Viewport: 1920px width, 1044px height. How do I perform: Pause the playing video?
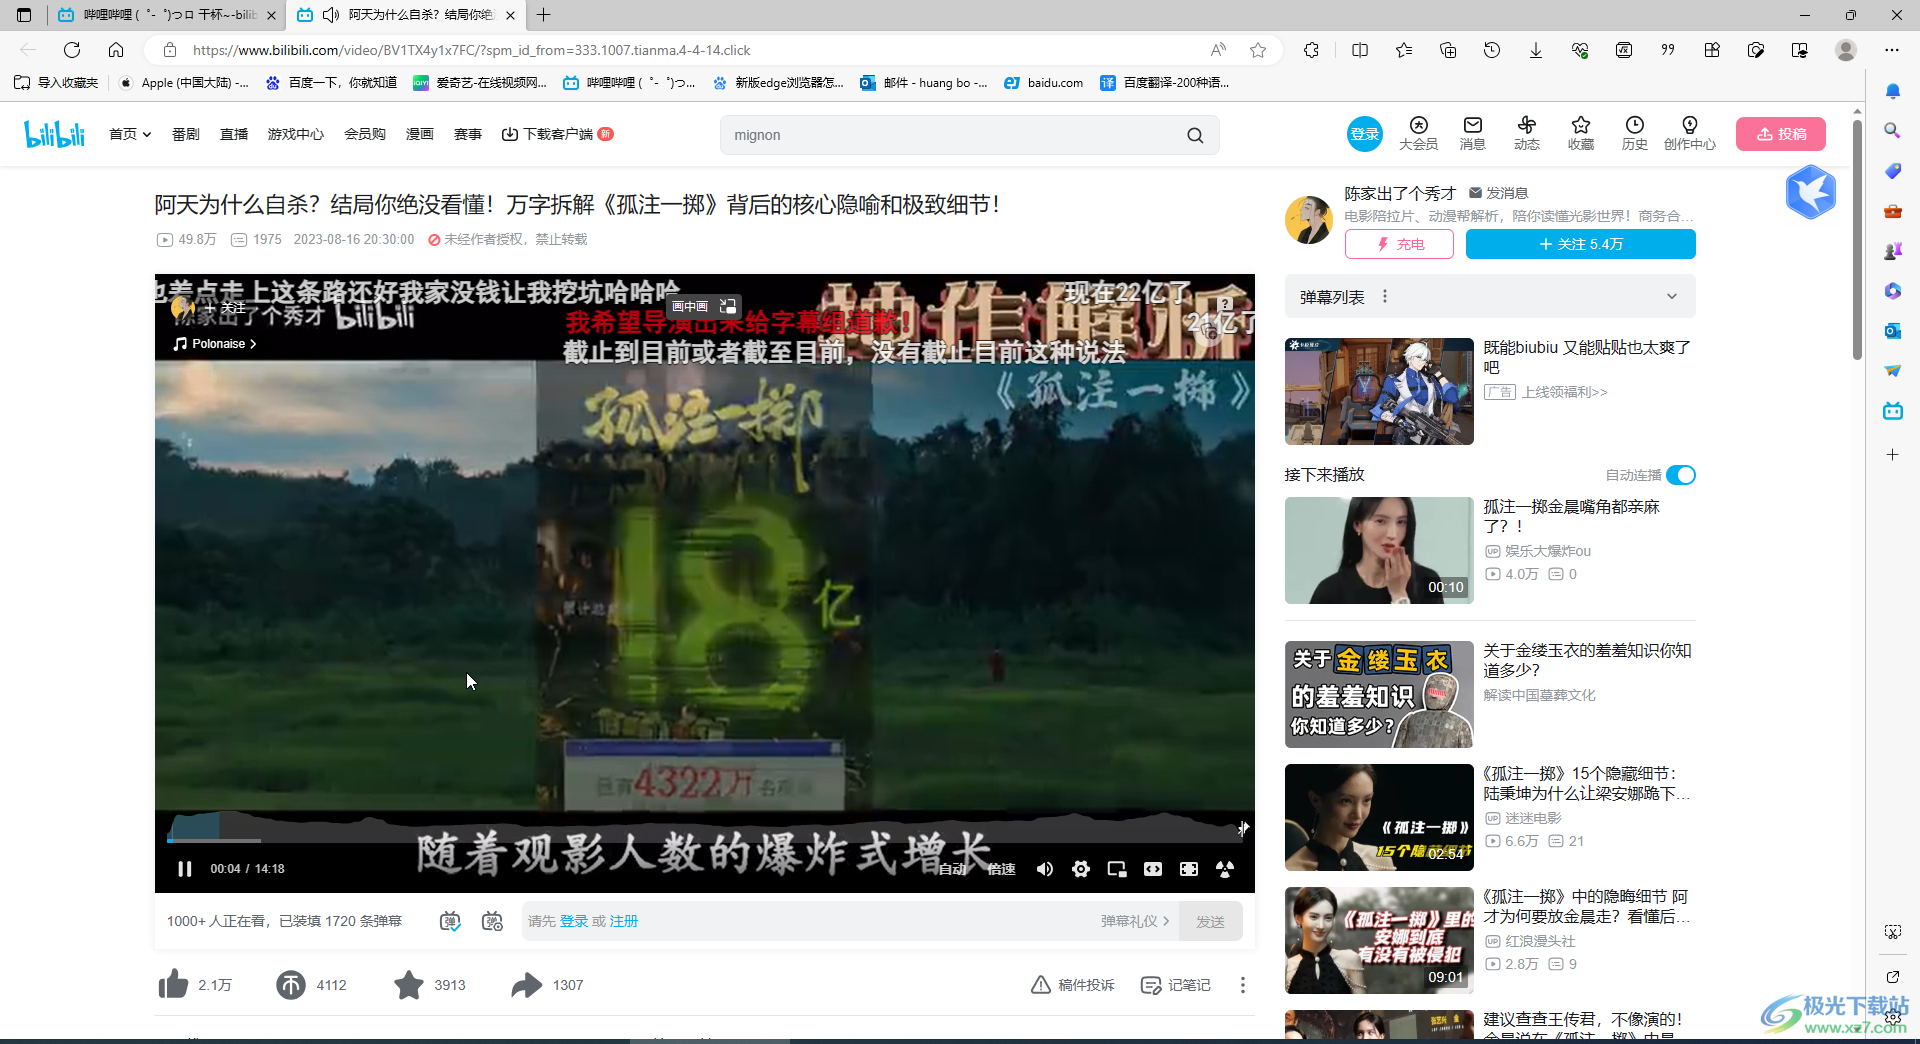pyautogui.click(x=184, y=869)
